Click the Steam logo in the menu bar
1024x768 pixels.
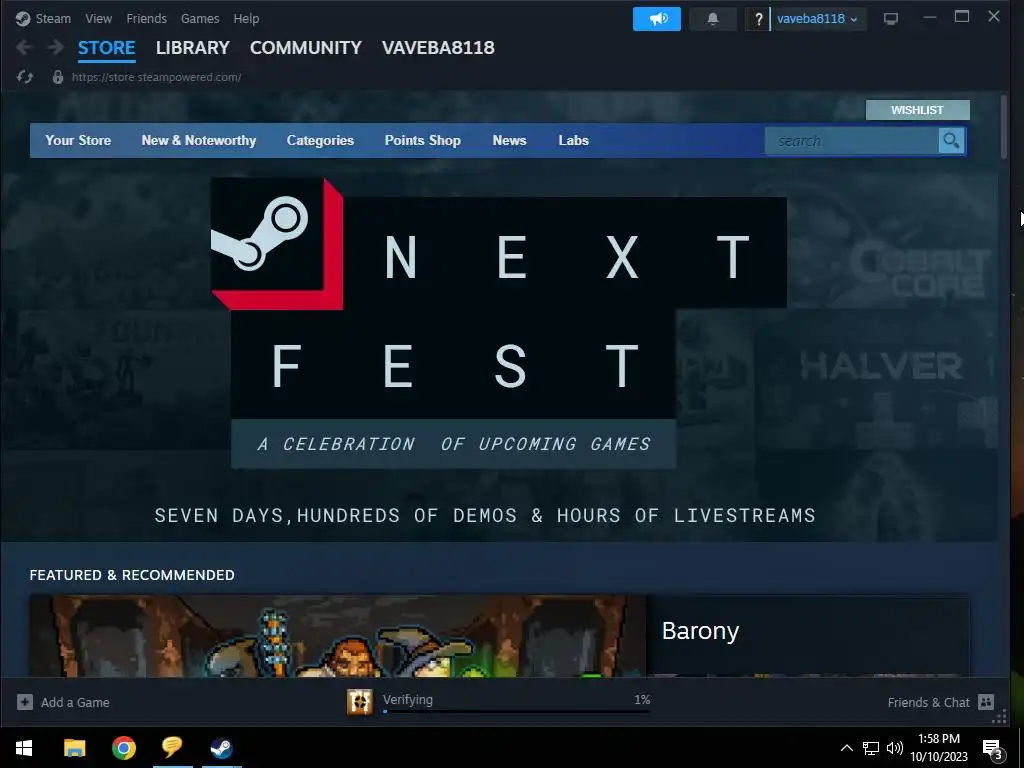pos(23,19)
